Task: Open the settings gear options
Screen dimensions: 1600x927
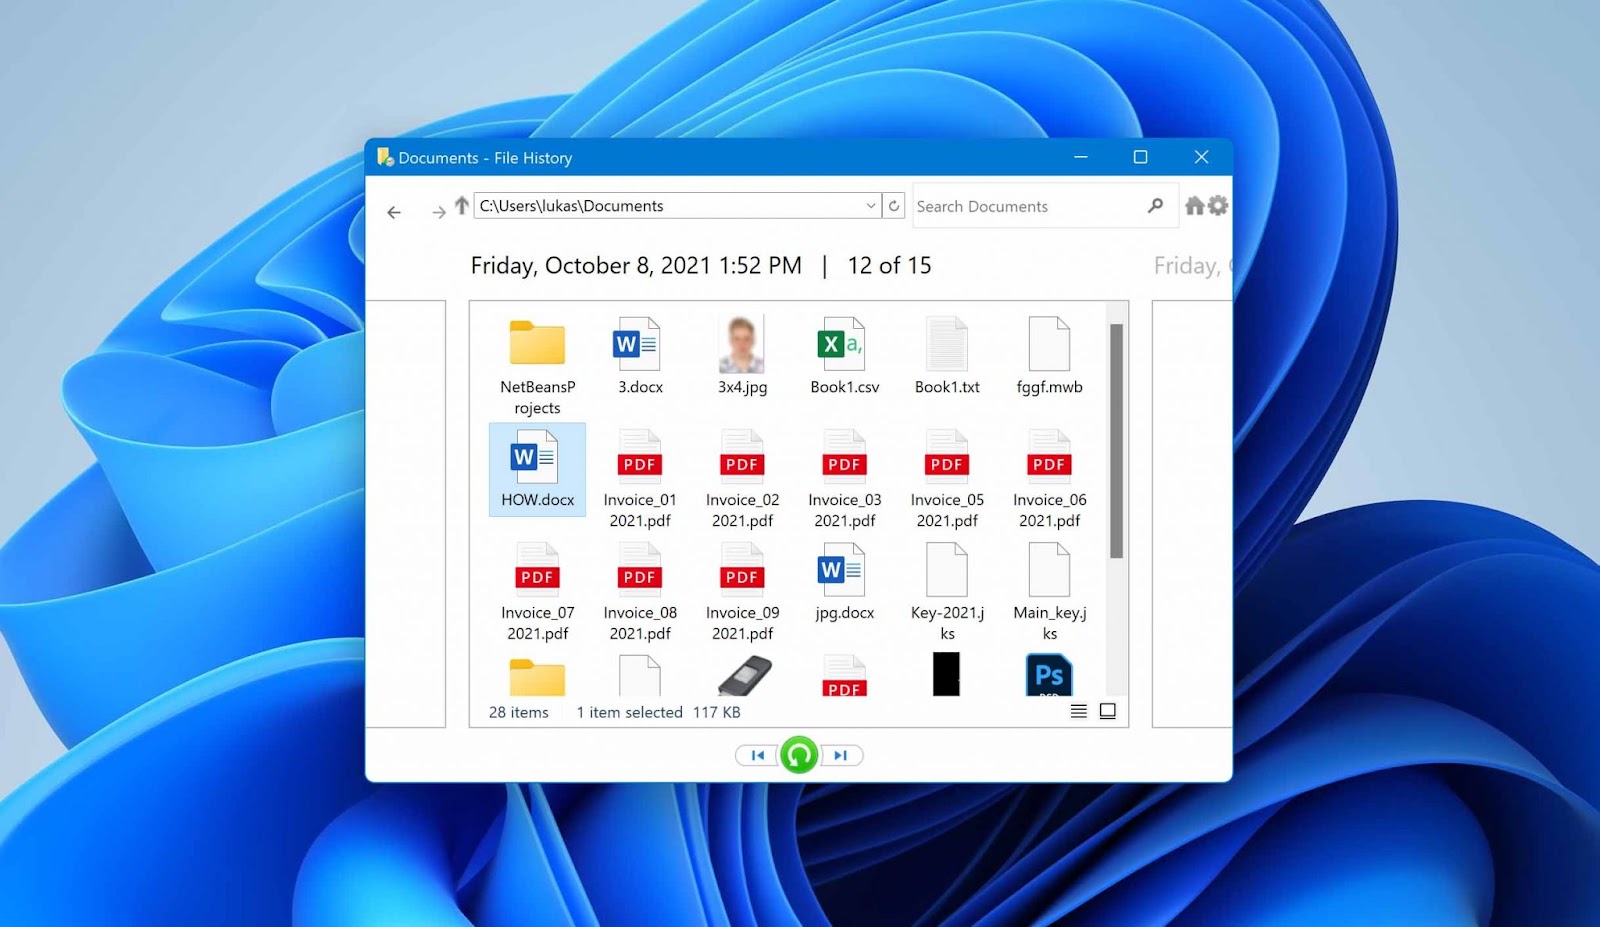Action: 1217,205
